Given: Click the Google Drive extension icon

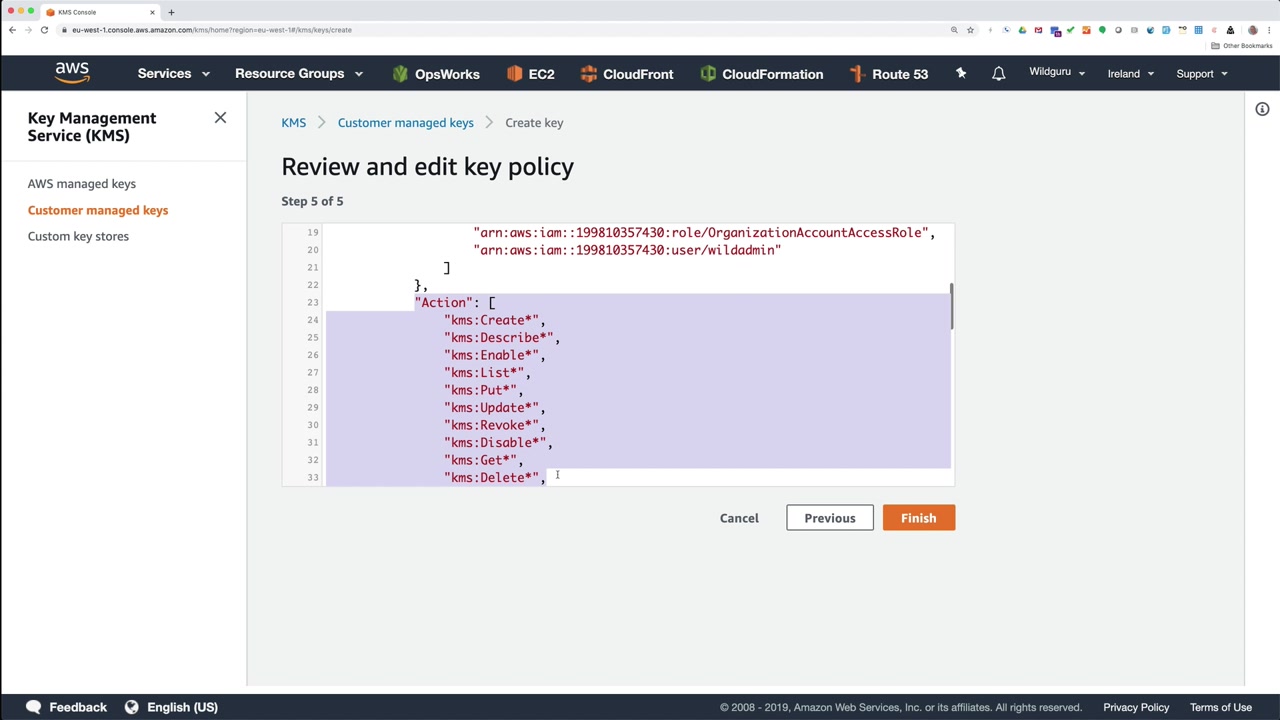Looking at the screenshot, I should pyautogui.click(x=1022, y=30).
